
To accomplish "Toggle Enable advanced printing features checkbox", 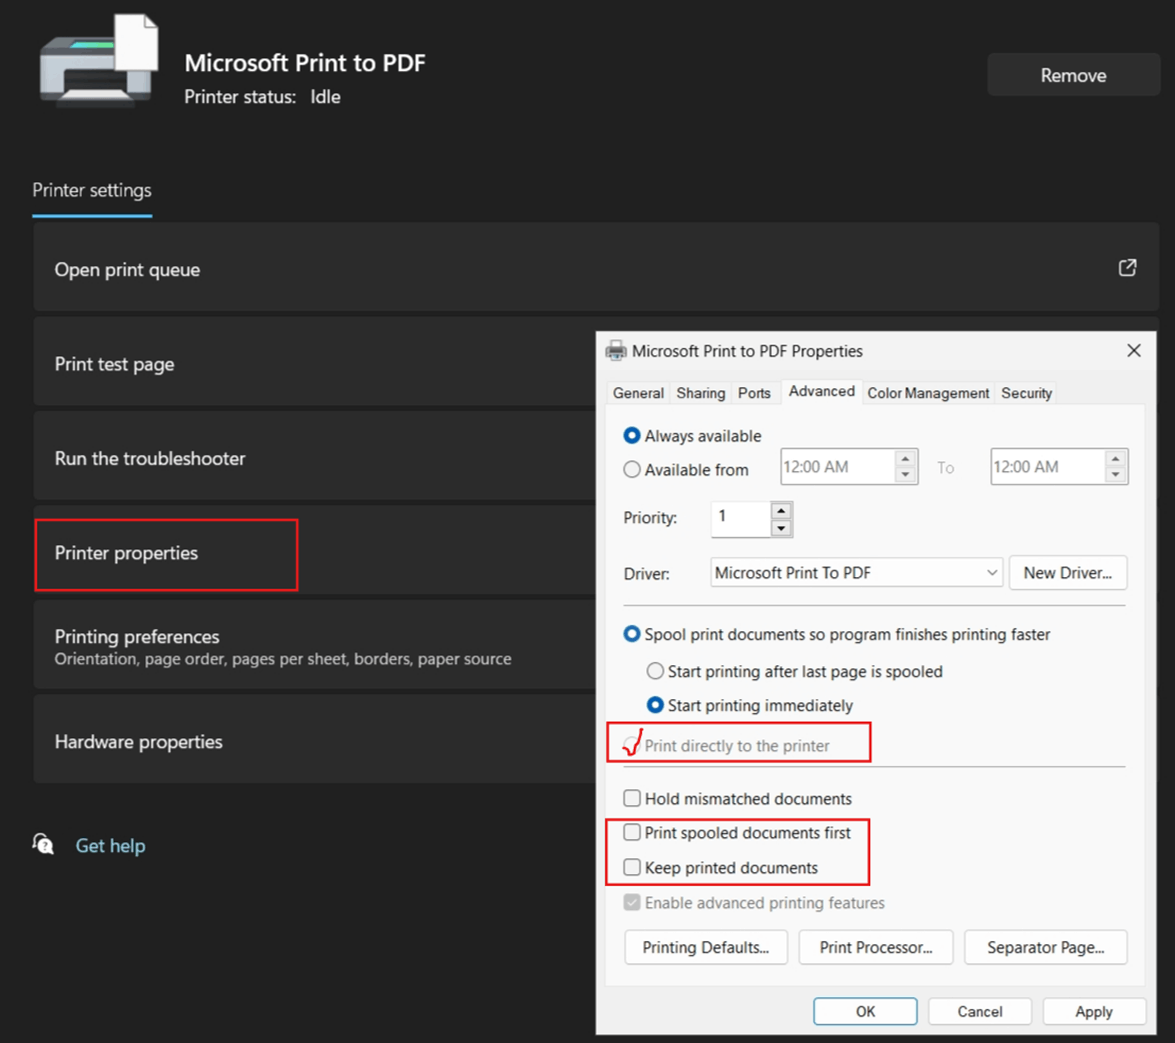I will 632,902.
